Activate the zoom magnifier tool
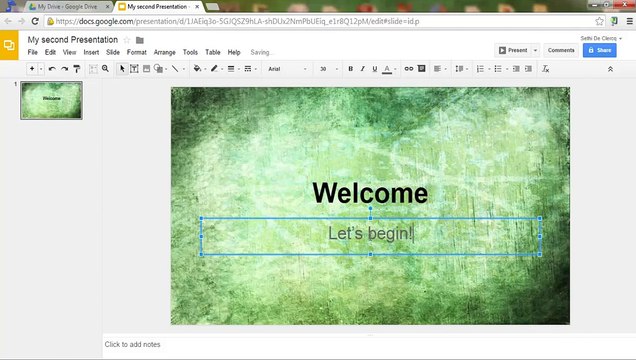 click(x=105, y=69)
